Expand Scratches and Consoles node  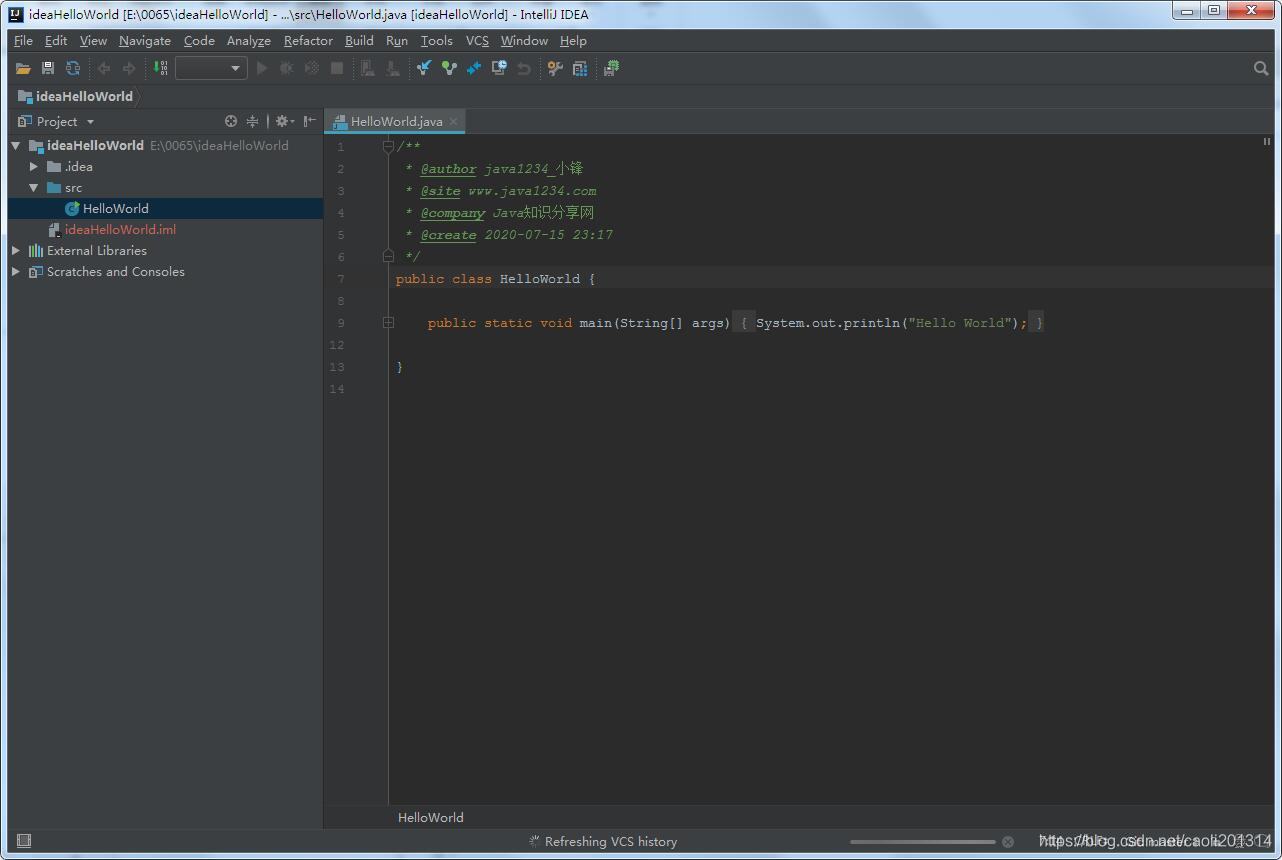point(16,272)
